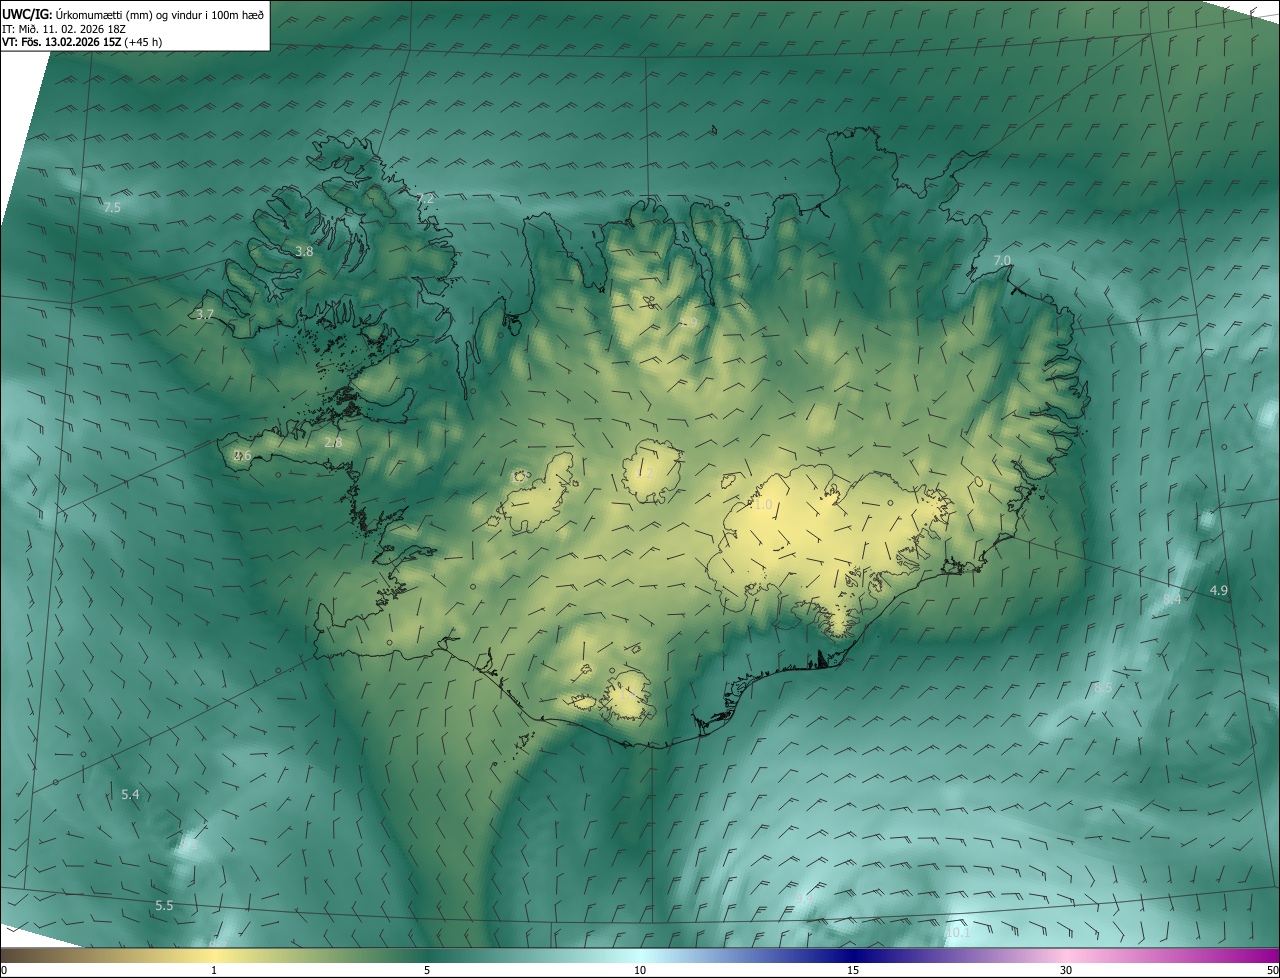Click the 30 tick on color legend

pyautogui.click(x=1066, y=970)
